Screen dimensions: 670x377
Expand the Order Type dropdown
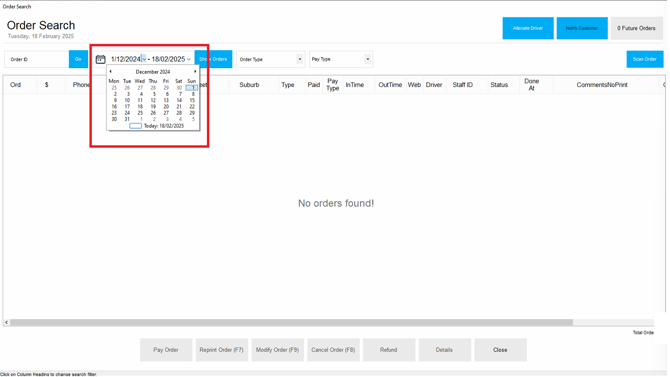[300, 59]
